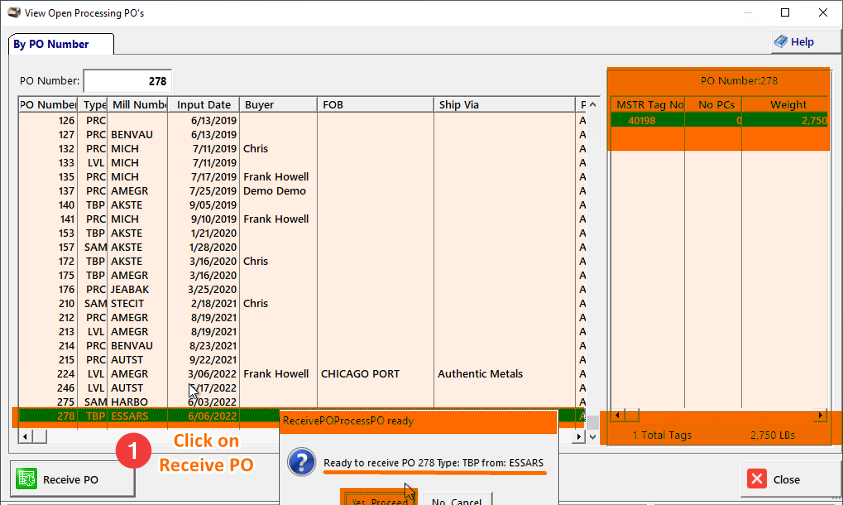Click the PO Number input field
Viewport: 843px width, 505px height.
(x=127, y=81)
